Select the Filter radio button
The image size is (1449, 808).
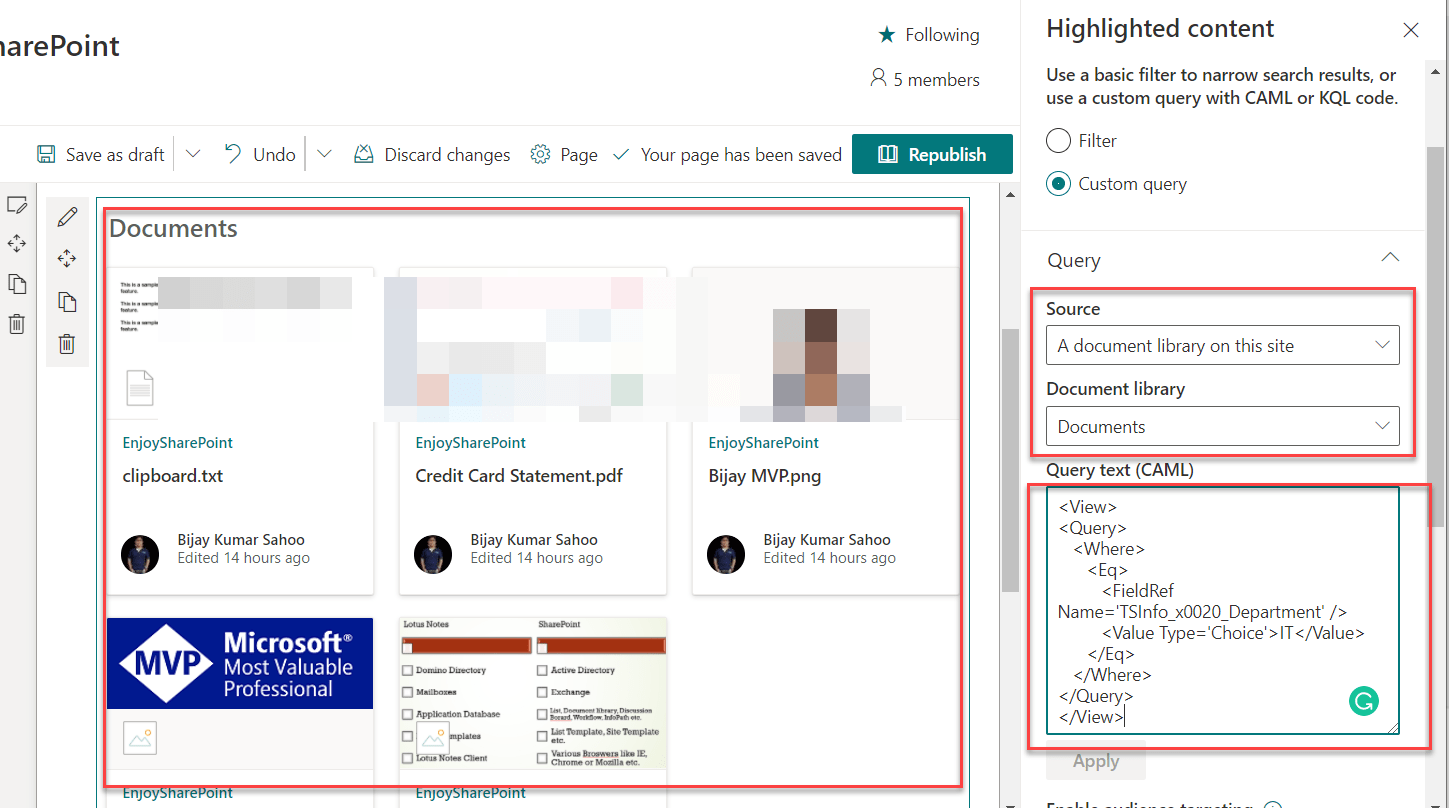click(x=1058, y=140)
